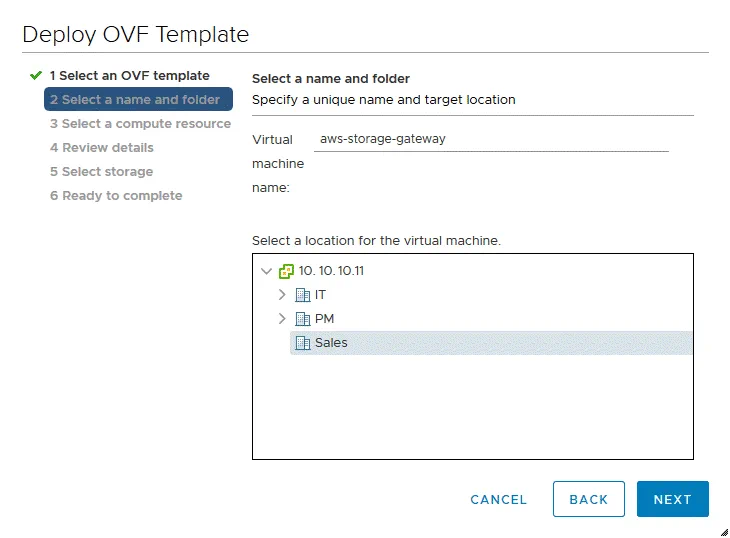The height and width of the screenshot is (538, 730).
Task: Select step 3 Select a compute resource
Action: pyautogui.click(x=140, y=124)
